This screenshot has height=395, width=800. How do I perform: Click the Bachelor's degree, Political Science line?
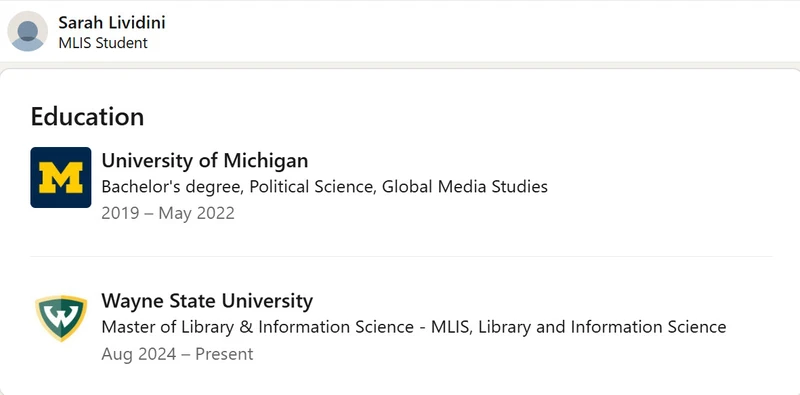pos(324,187)
